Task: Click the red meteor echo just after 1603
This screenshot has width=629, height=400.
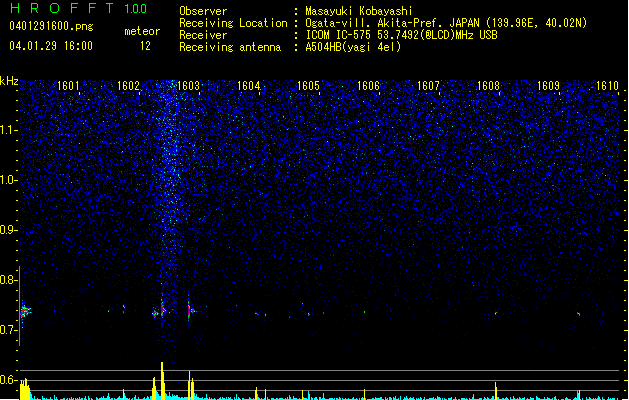Action: (x=189, y=311)
